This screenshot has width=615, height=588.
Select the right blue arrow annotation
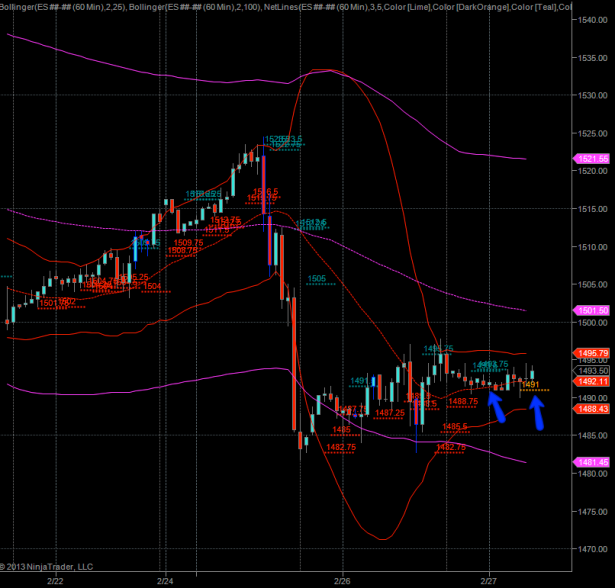pyautogui.click(x=537, y=412)
